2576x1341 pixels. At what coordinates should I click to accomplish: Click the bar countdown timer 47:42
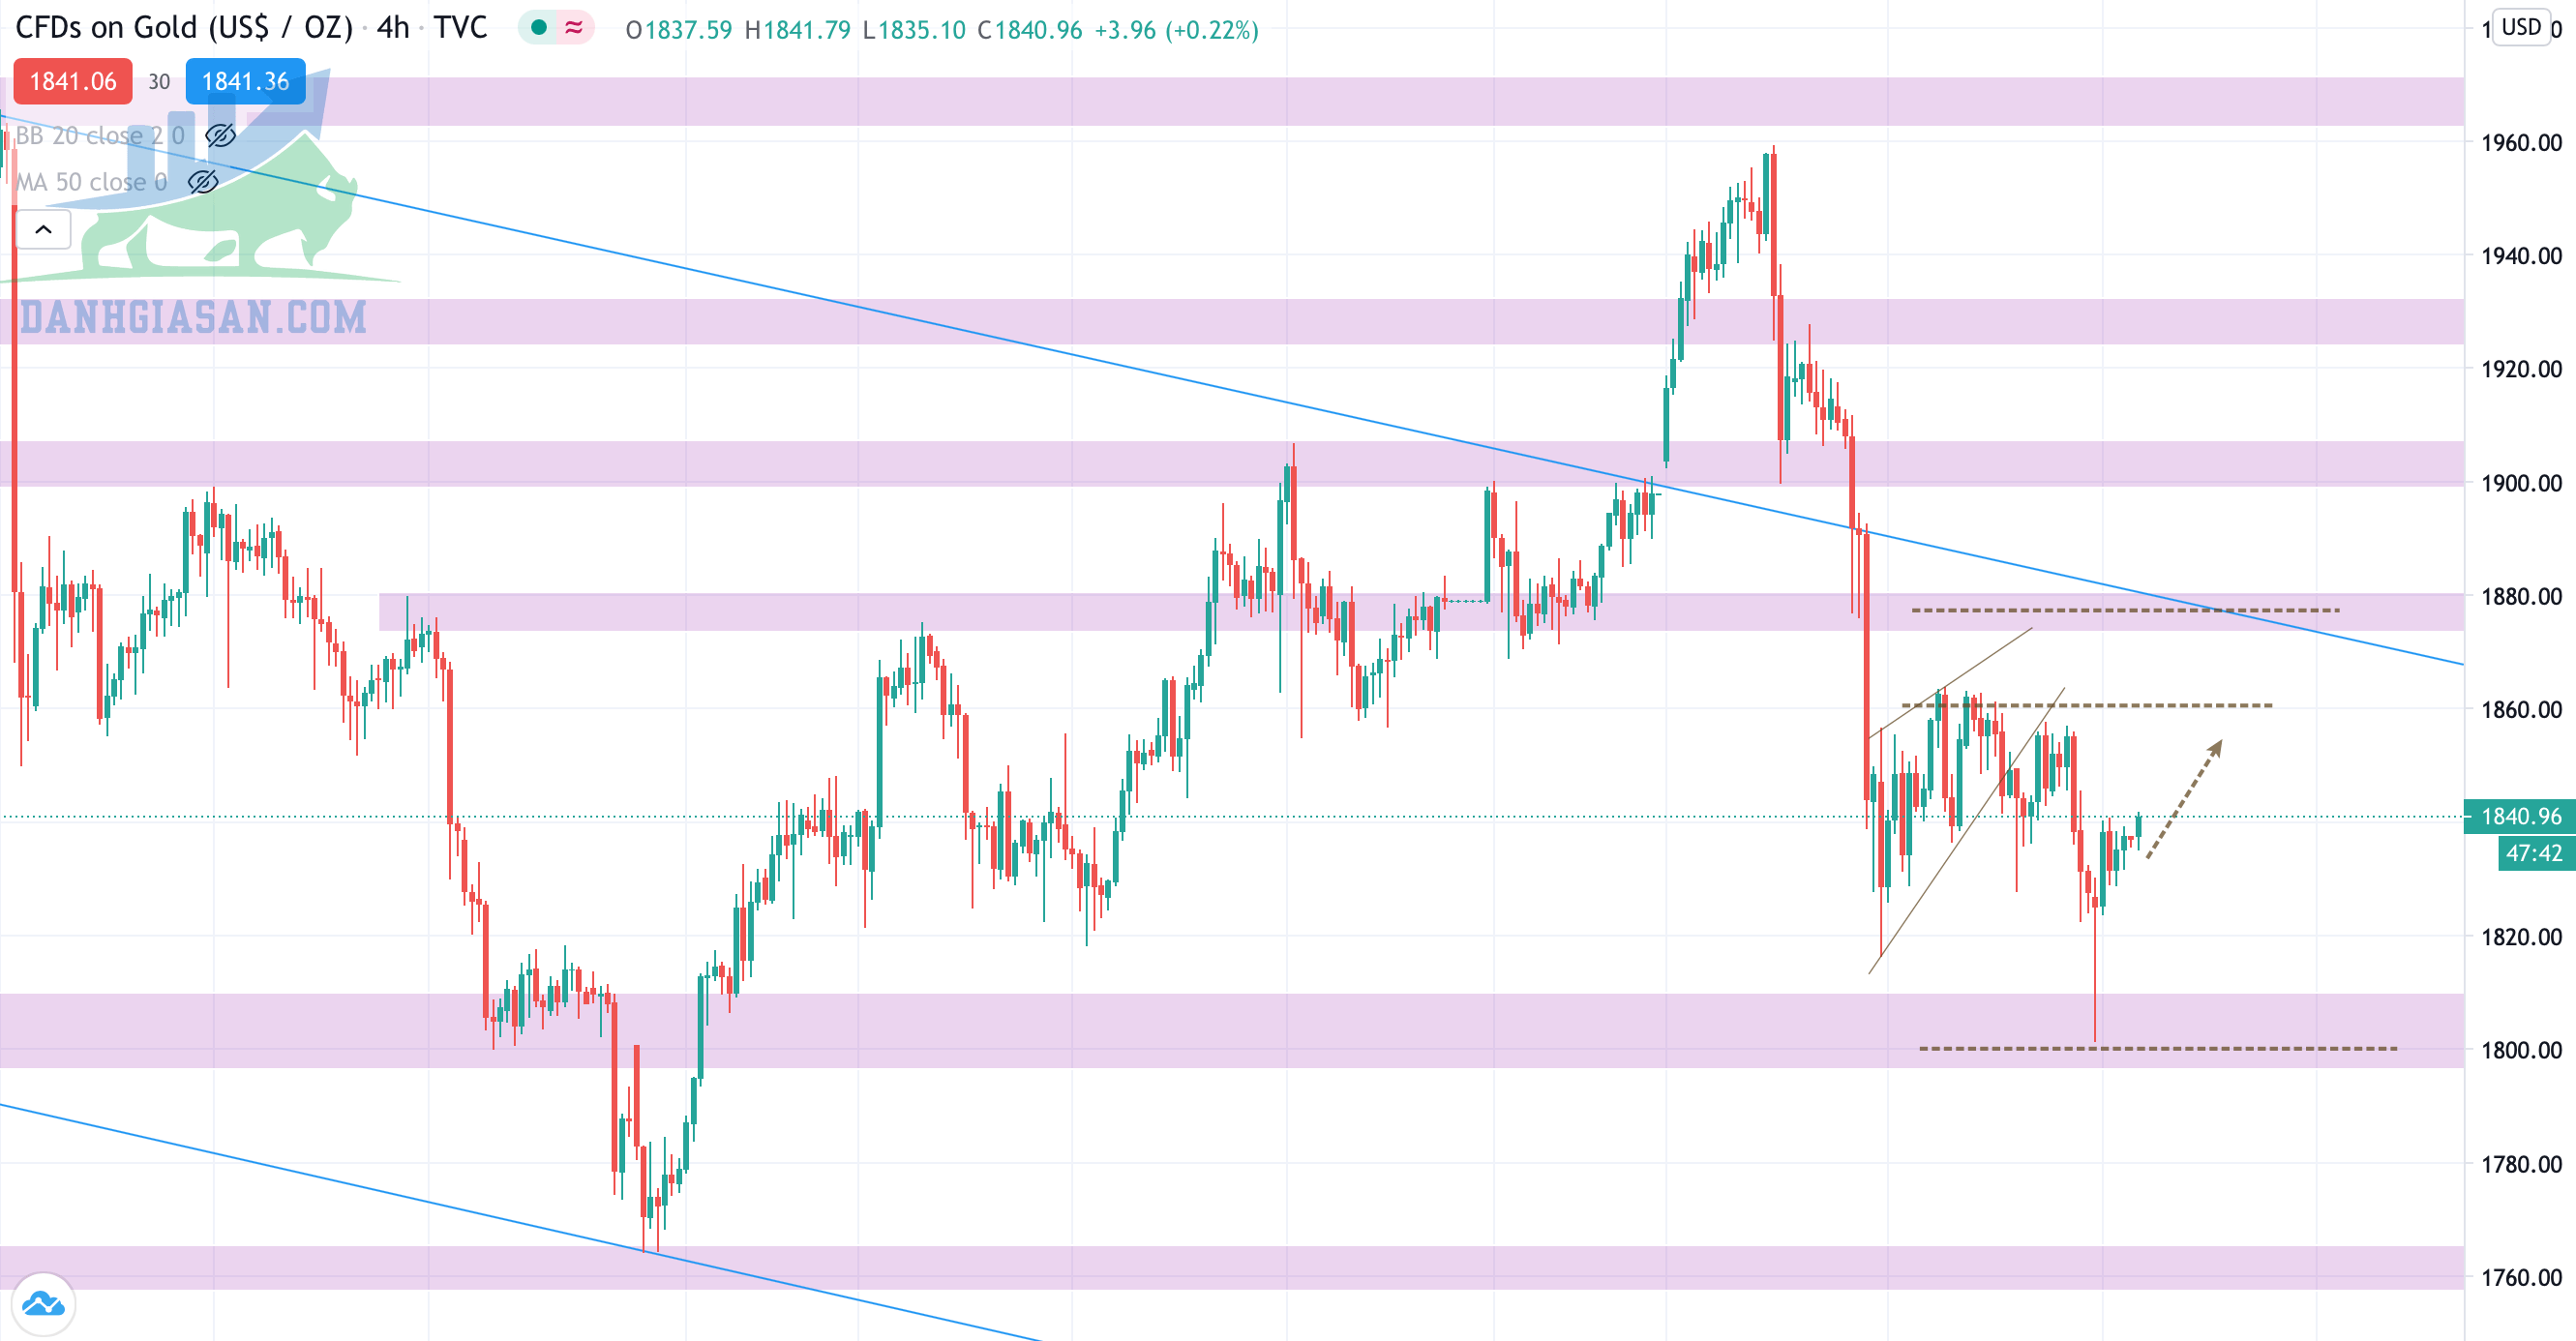pyautogui.click(x=2535, y=853)
